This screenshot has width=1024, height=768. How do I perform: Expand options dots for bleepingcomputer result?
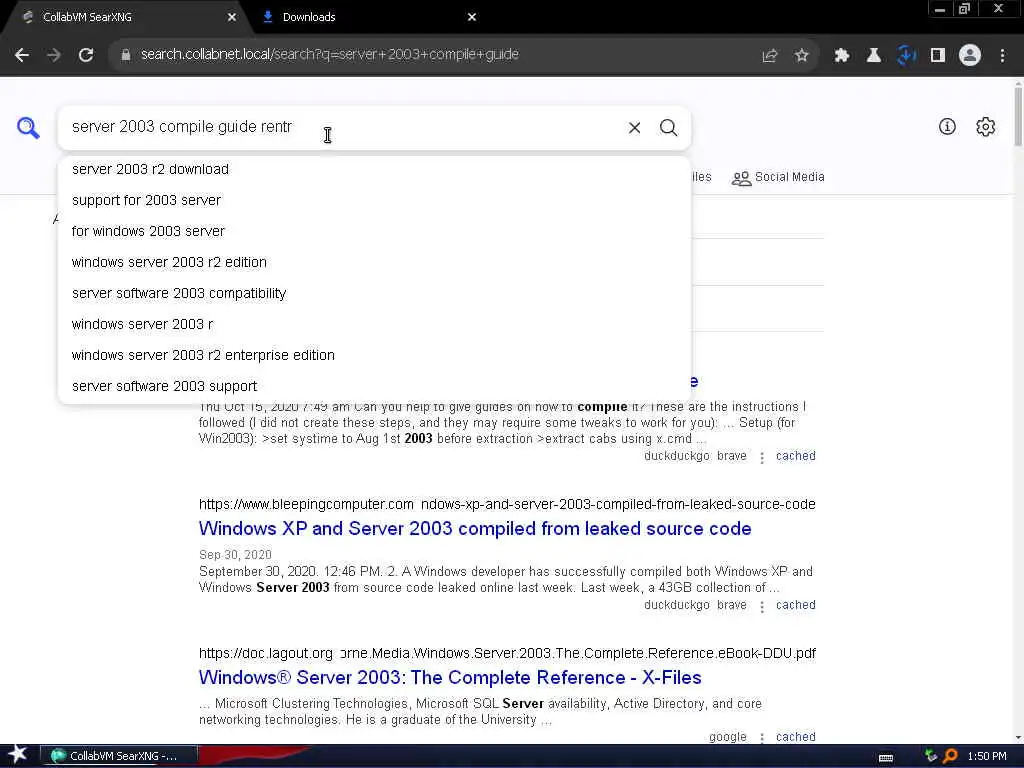coord(761,606)
